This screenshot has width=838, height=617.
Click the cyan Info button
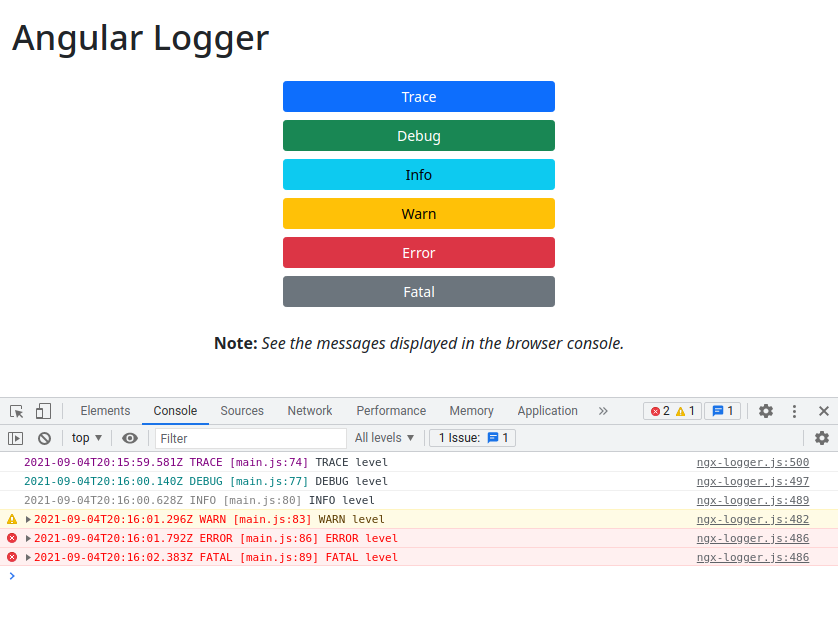[419, 175]
